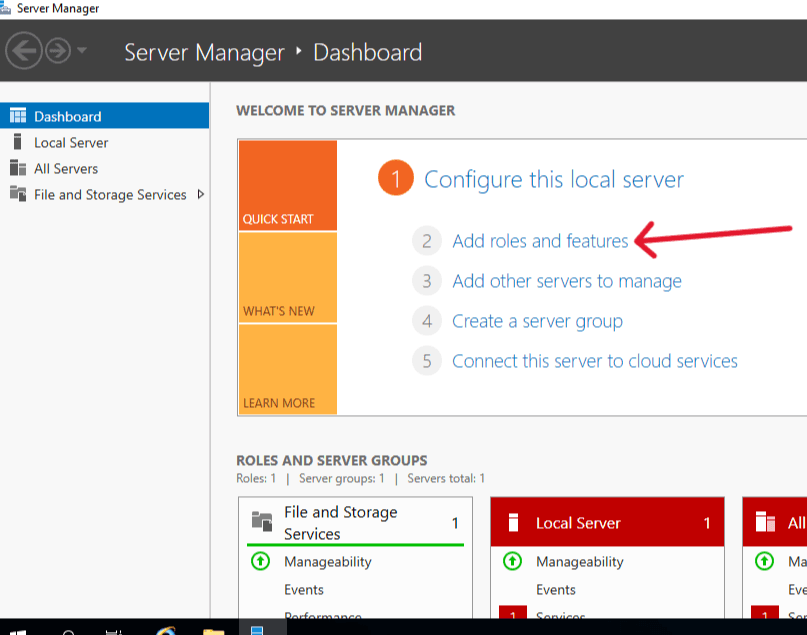Click the Create a server group link
The image size is (807, 635).
pos(537,321)
